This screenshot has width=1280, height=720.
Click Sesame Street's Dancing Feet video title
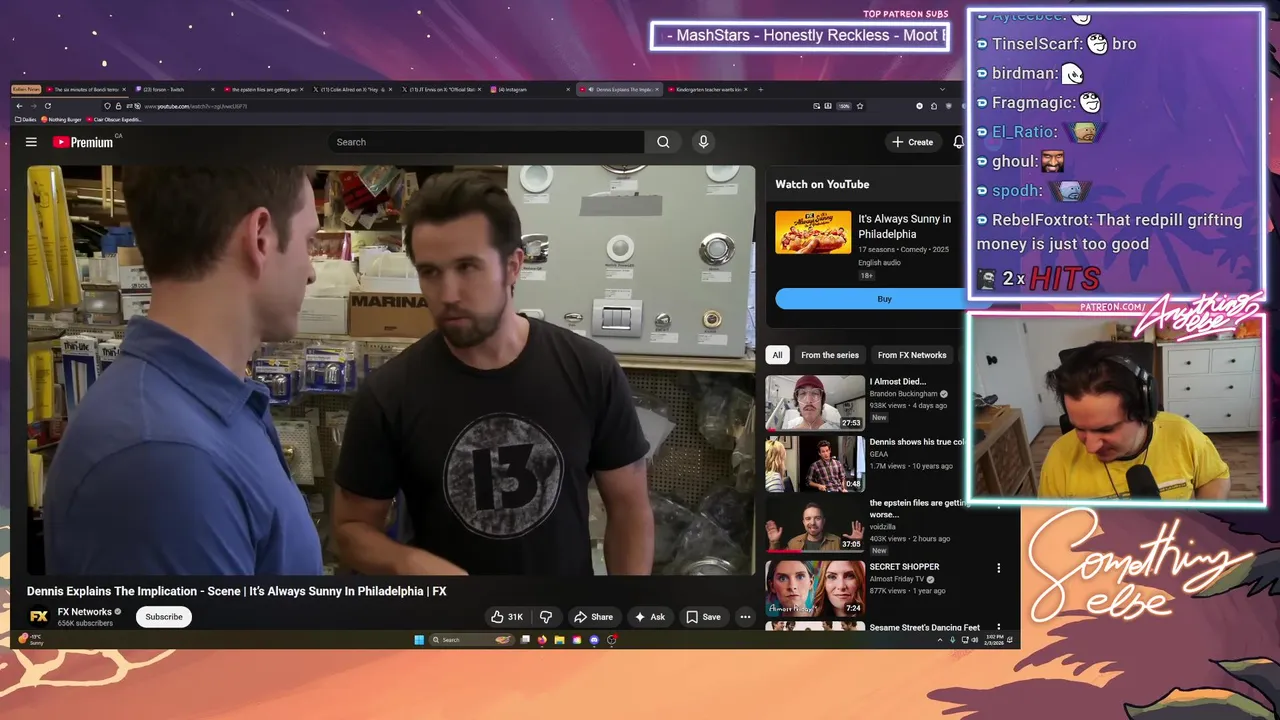pyautogui.click(x=925, y=628)
